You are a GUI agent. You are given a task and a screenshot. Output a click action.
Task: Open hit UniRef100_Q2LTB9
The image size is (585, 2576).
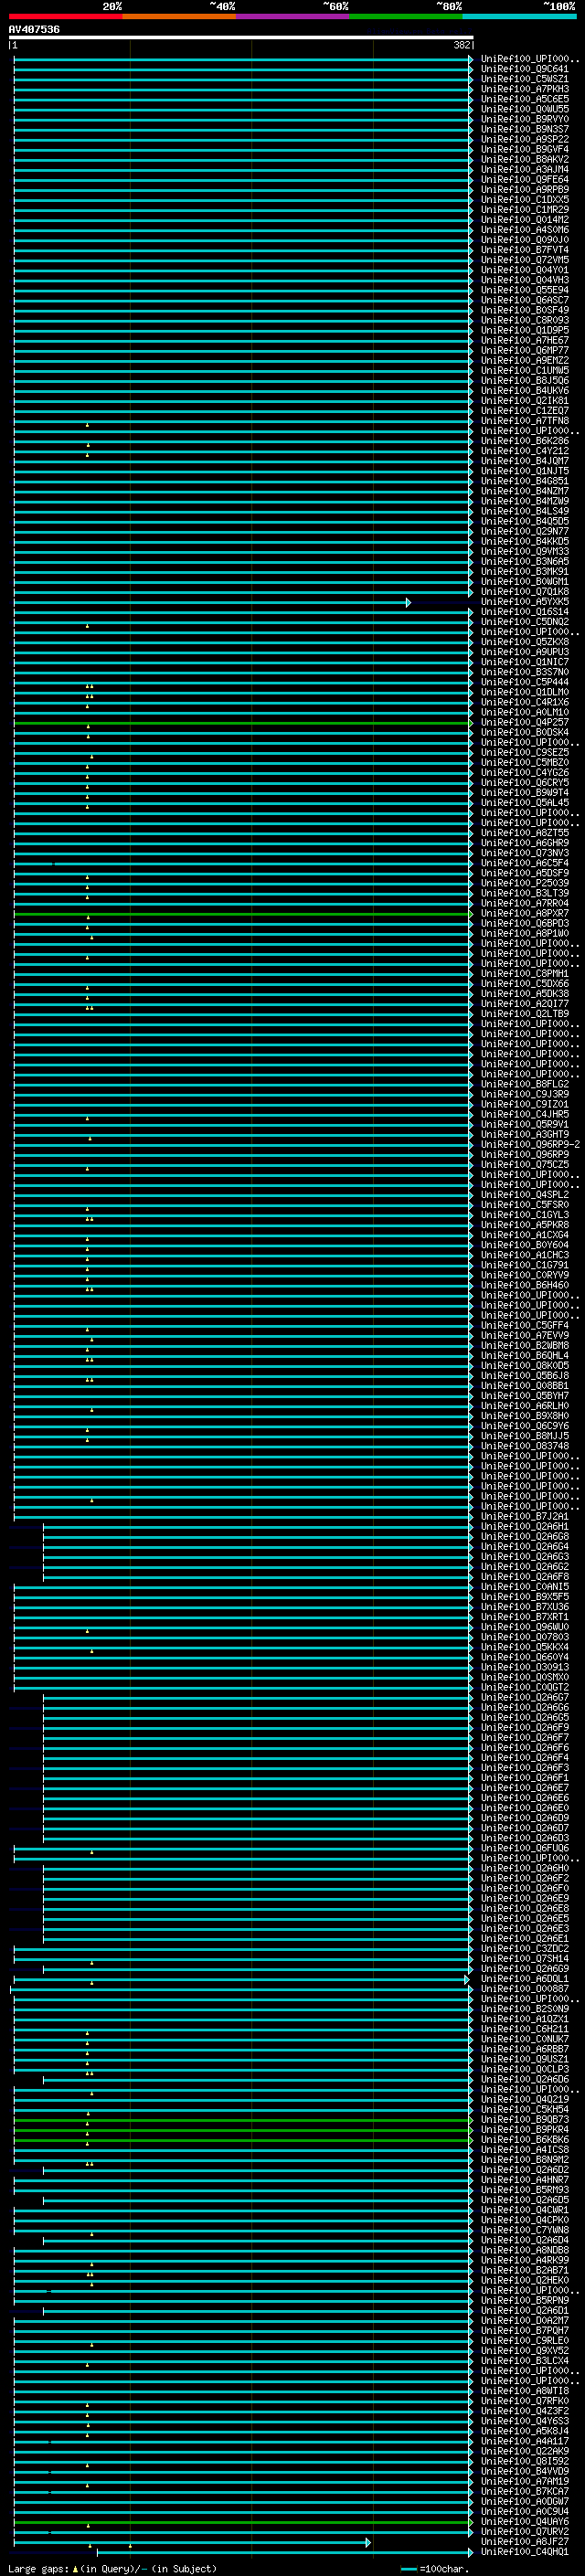pyautogui.click(x=525, y=1014)
